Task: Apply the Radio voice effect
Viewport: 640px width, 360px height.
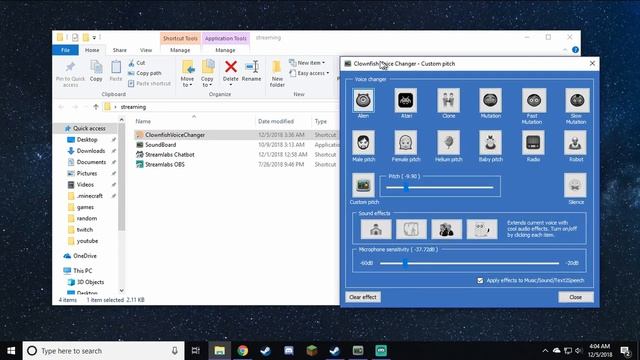Action: pyautogui.click(x=533, y=143)
